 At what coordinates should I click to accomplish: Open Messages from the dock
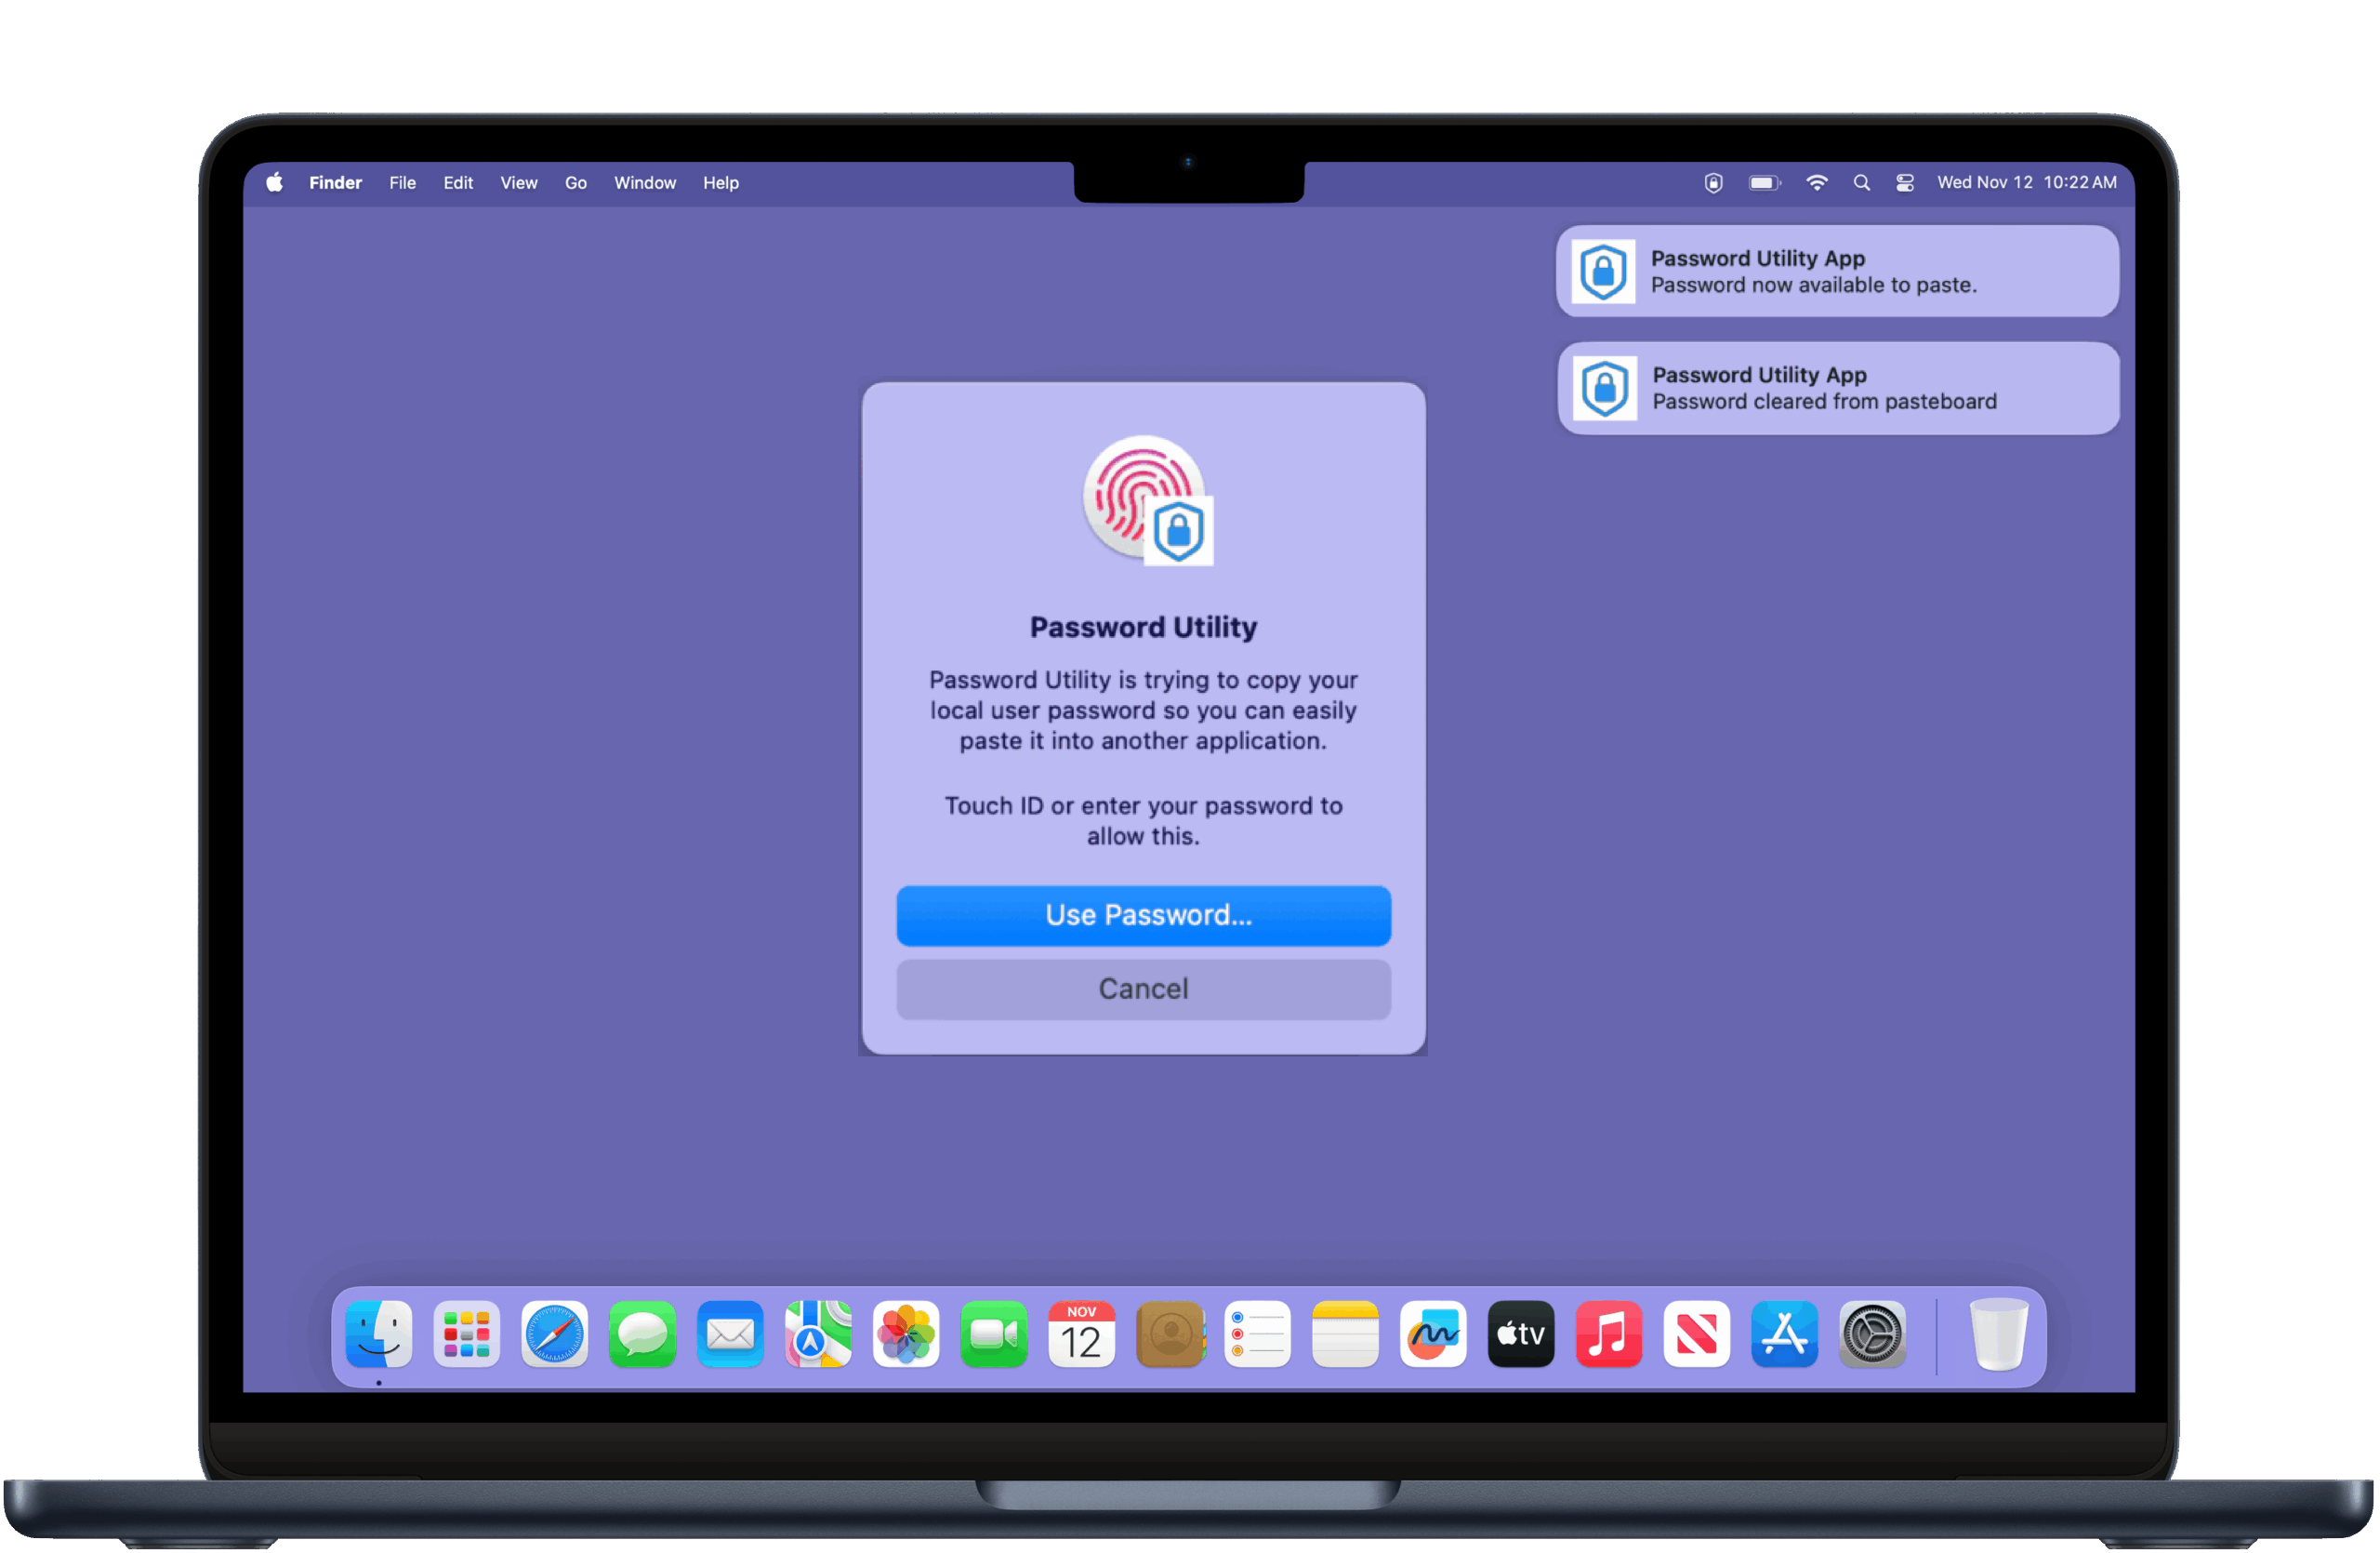pyautogui.click(x=642, y=1334)
